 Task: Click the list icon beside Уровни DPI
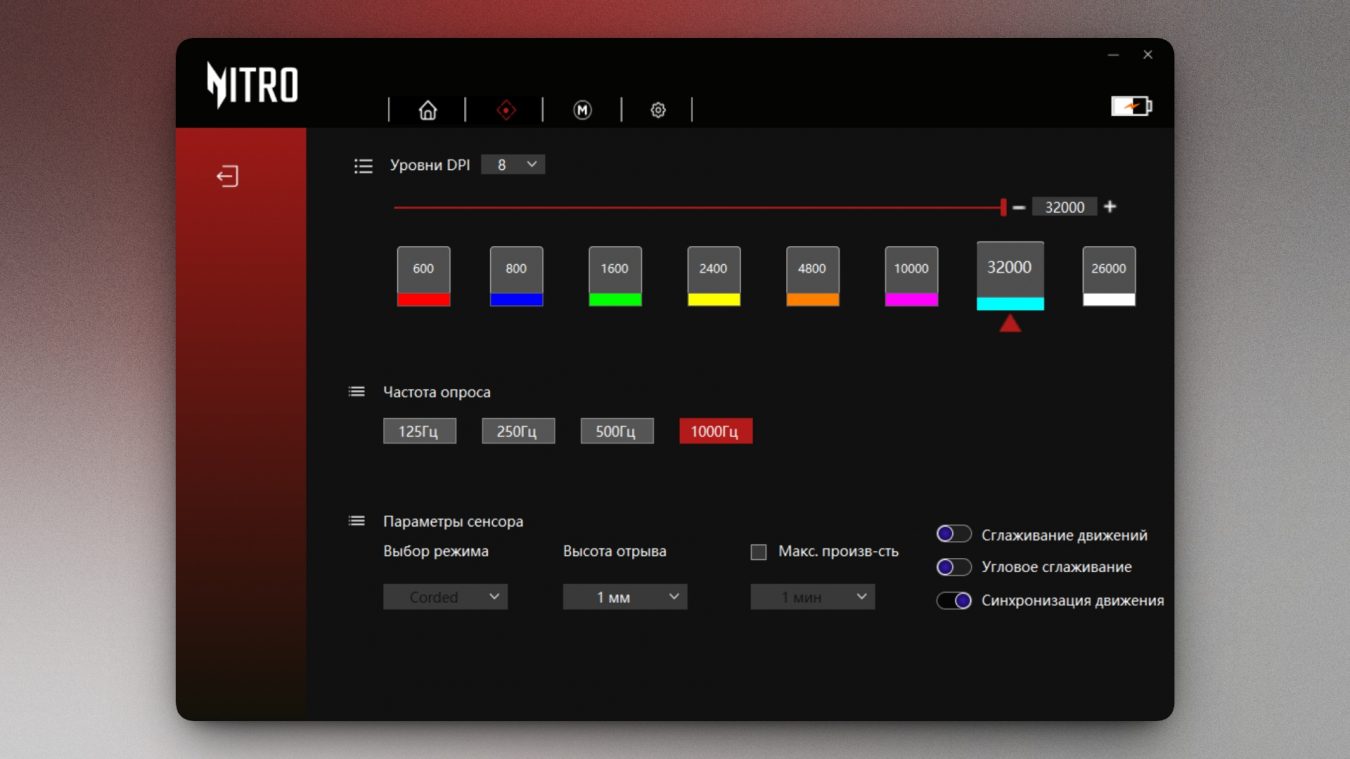point(363,166)
